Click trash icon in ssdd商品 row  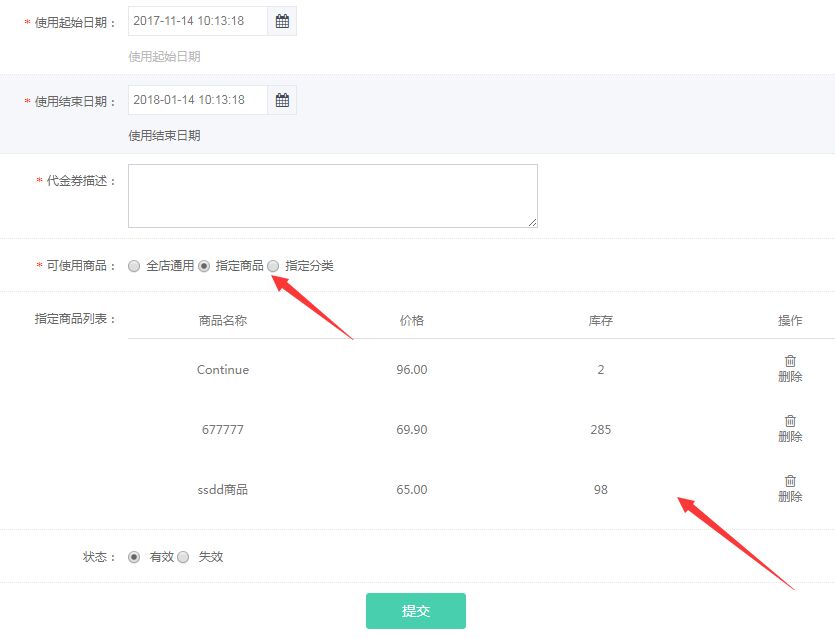point(790,481)
